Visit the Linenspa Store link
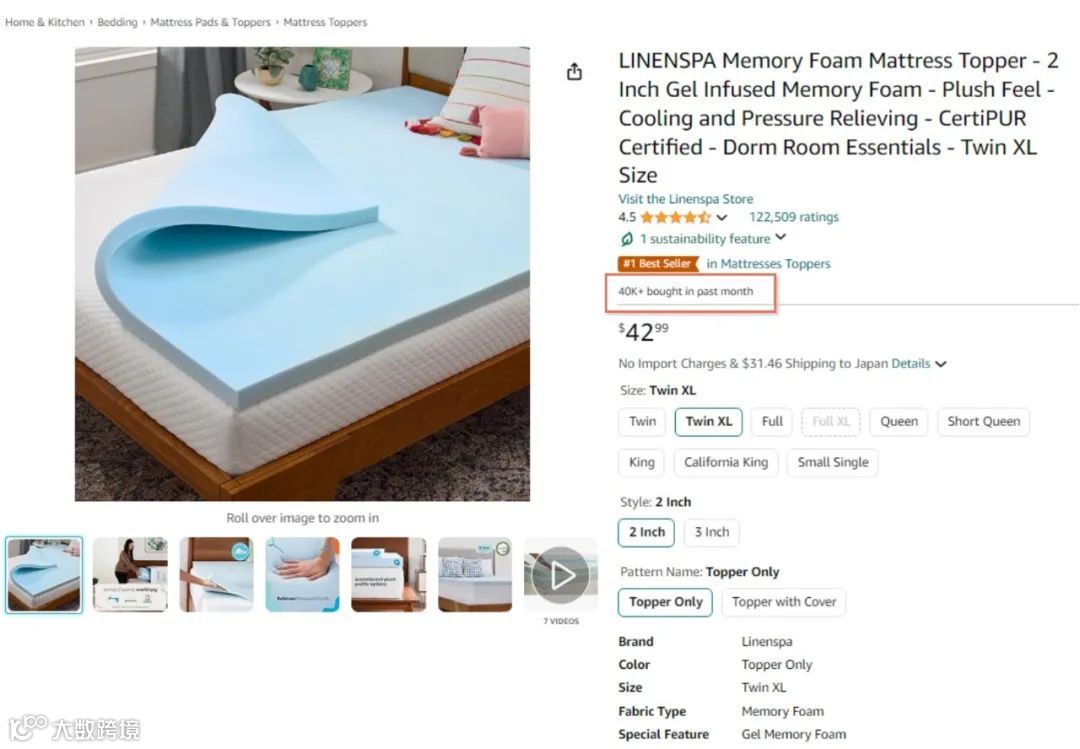 point(685,199)
